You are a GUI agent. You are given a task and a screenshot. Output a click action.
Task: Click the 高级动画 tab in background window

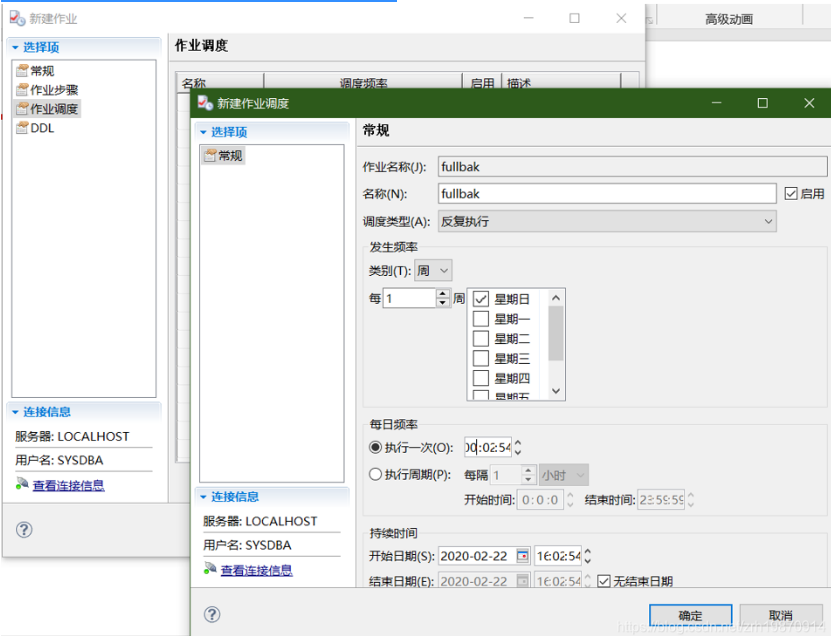click(x=729, y=19)
